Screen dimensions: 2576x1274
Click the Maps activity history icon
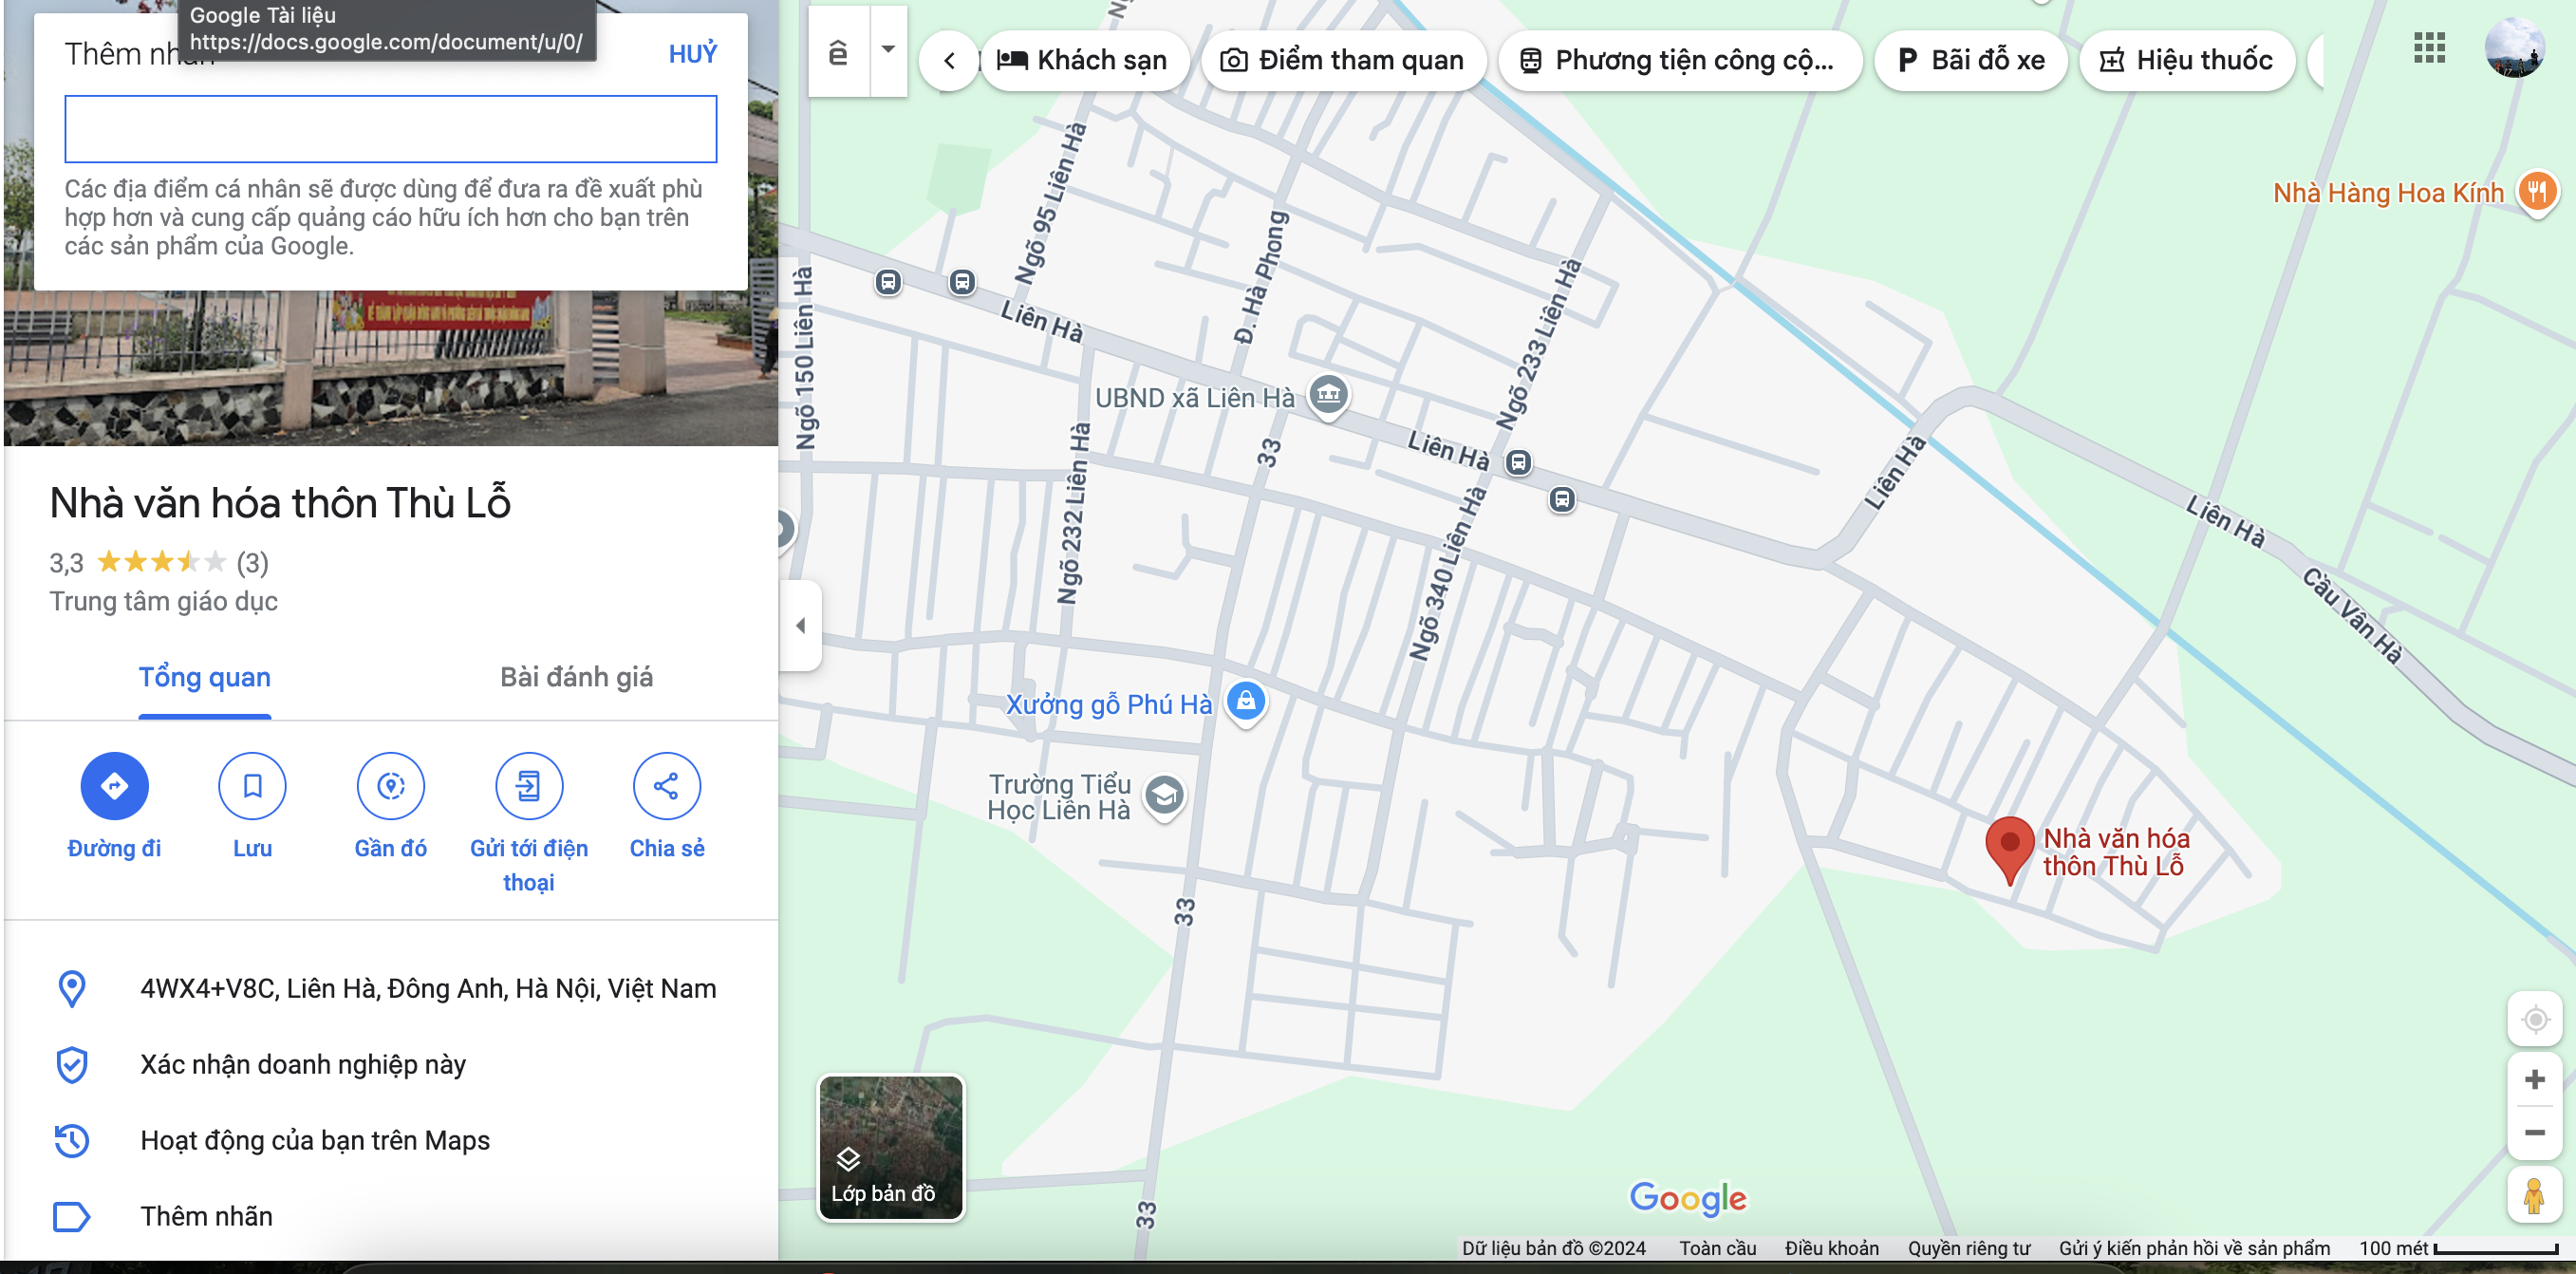(72, 1141)
